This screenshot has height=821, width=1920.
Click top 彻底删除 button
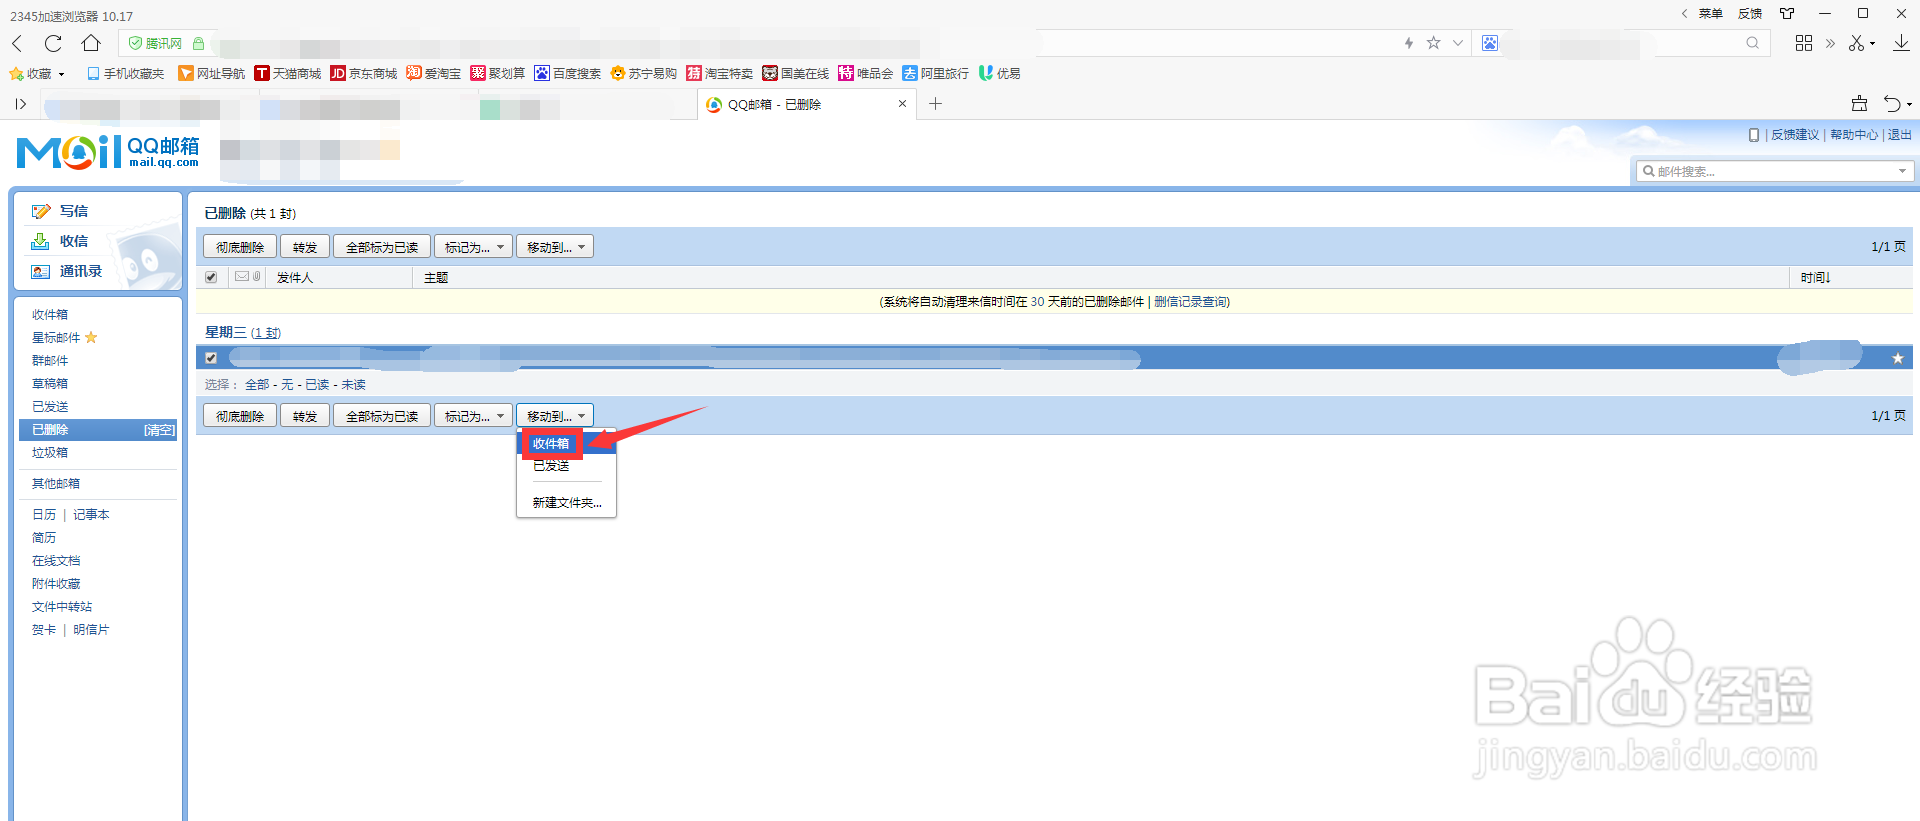(240, 247)
